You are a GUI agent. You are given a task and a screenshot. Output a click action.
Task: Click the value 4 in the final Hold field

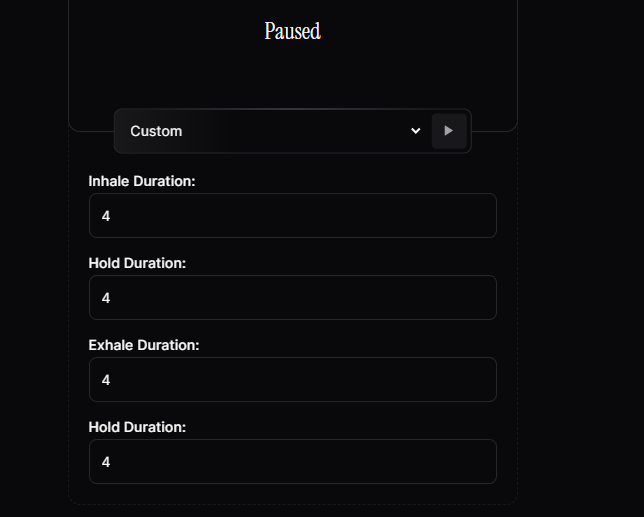point(106,462)
